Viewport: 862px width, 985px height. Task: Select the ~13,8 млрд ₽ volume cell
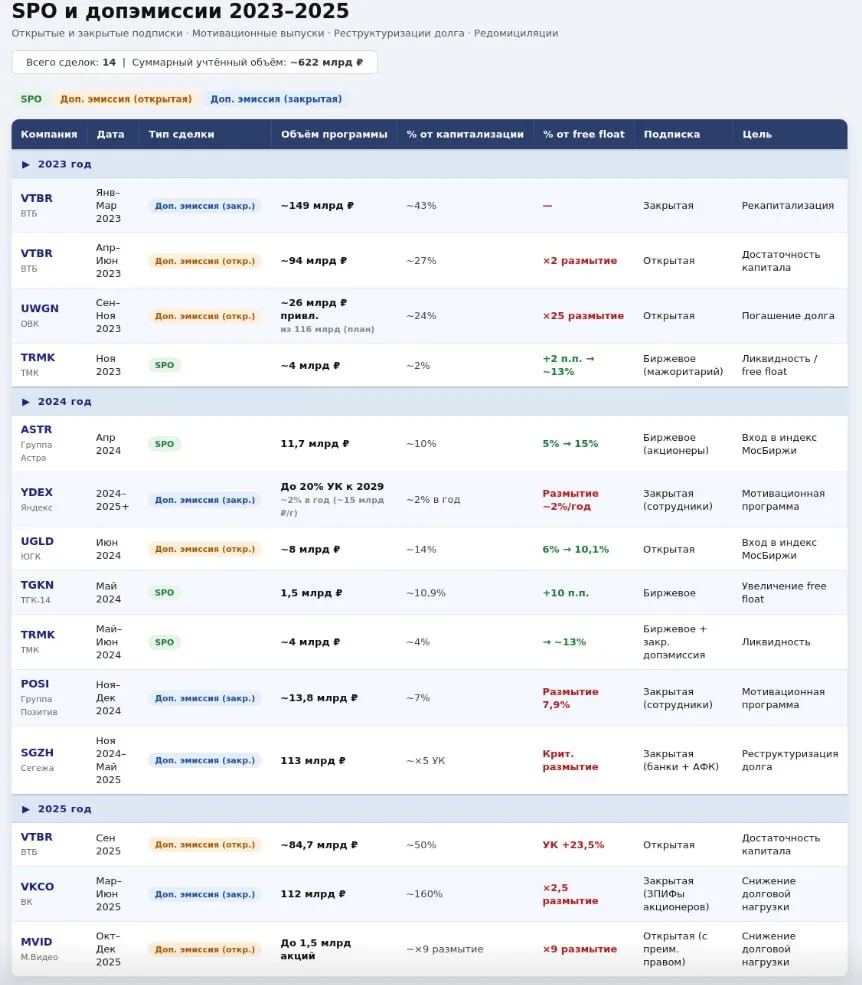(x=319, y=698)
